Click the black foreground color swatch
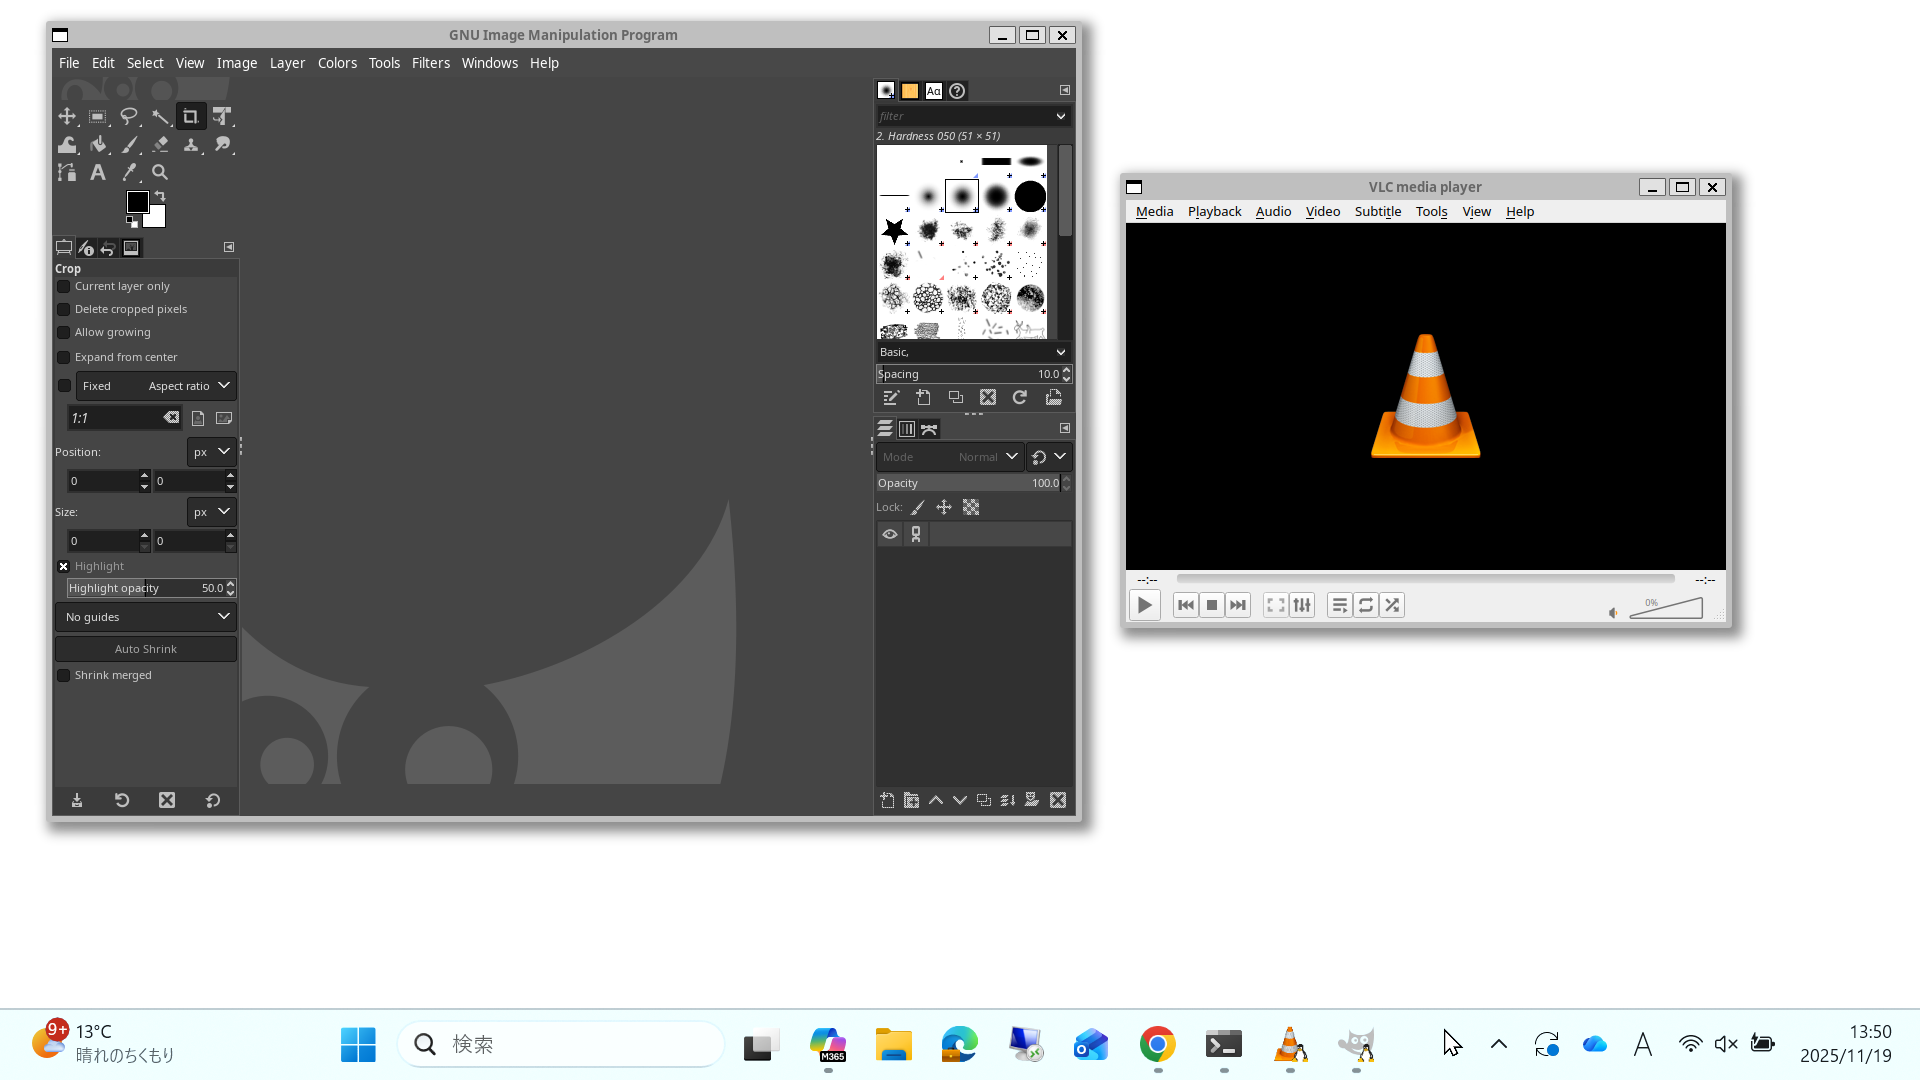 click(x=137, y=202)
